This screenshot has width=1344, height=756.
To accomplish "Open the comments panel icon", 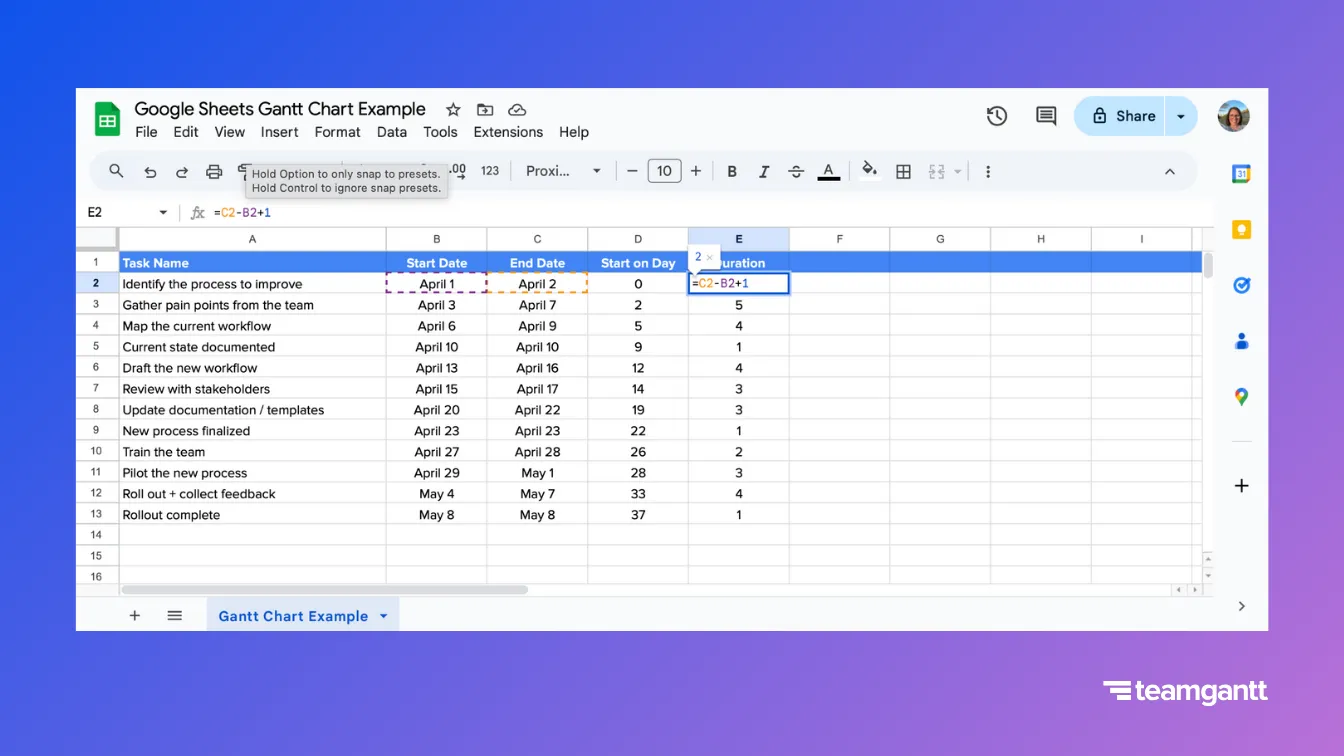I will (1045, 116).
